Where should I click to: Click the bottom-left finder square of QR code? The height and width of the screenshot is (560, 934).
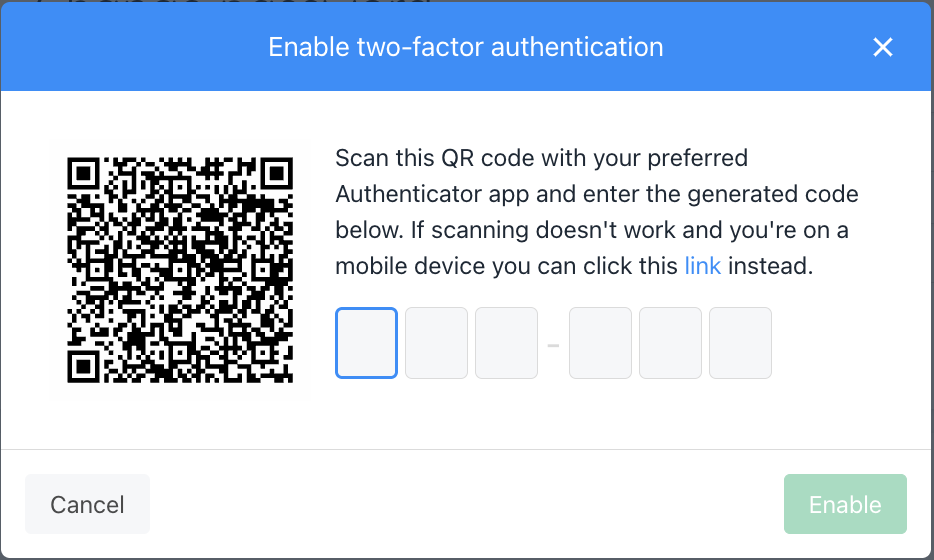click(x=83, y=366)
